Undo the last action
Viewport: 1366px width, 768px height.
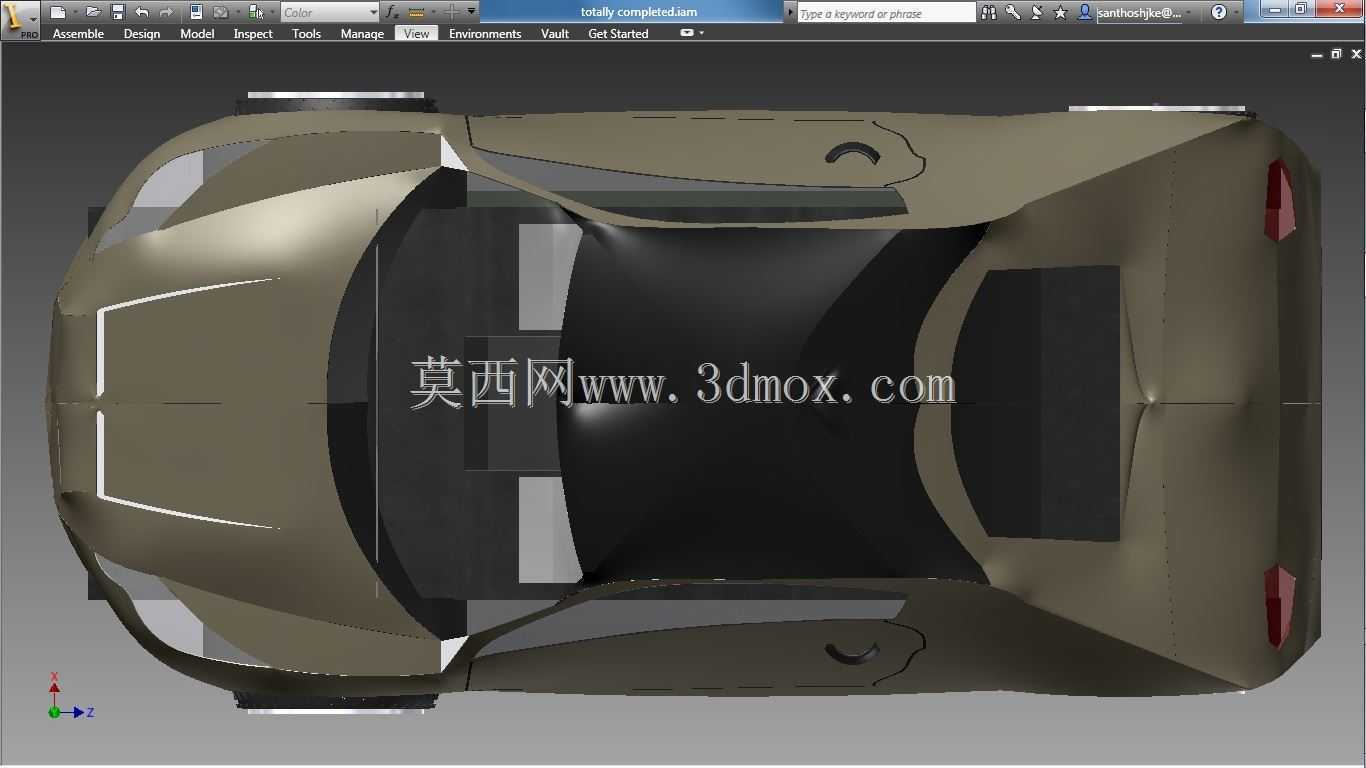tap(142, 12)
